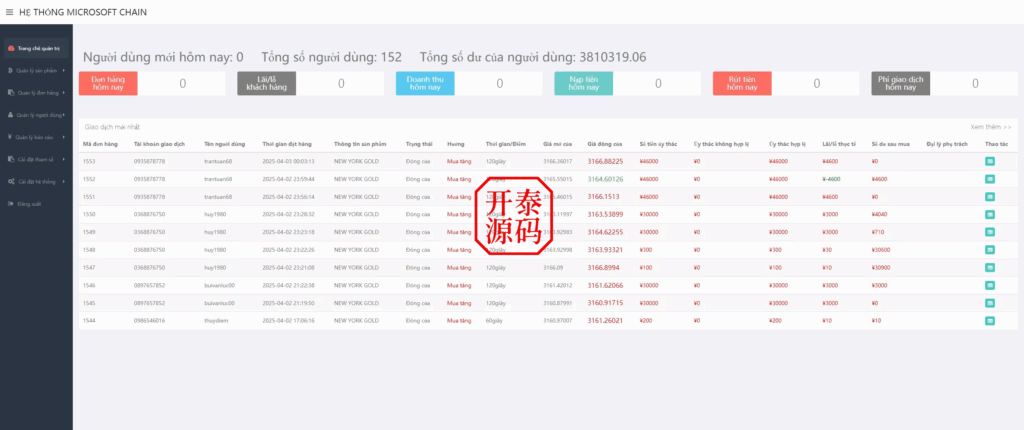Click the Mã đơn hàng column header
The image size is (1024, 430).
(x=100, y=144)
